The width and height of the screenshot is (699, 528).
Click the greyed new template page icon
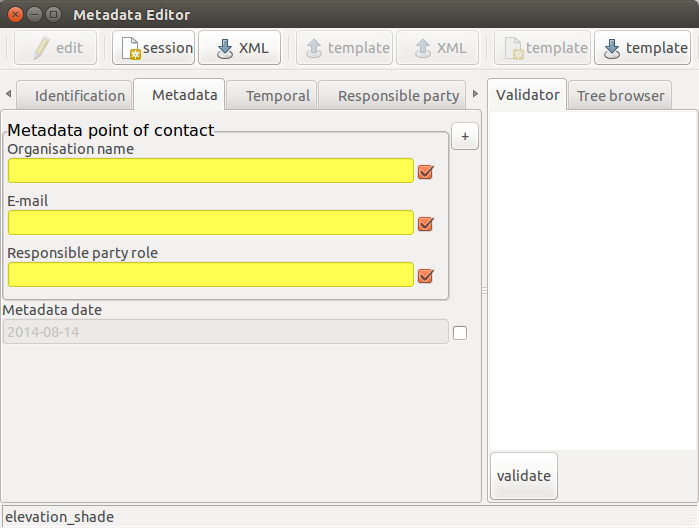click(543, 48)
